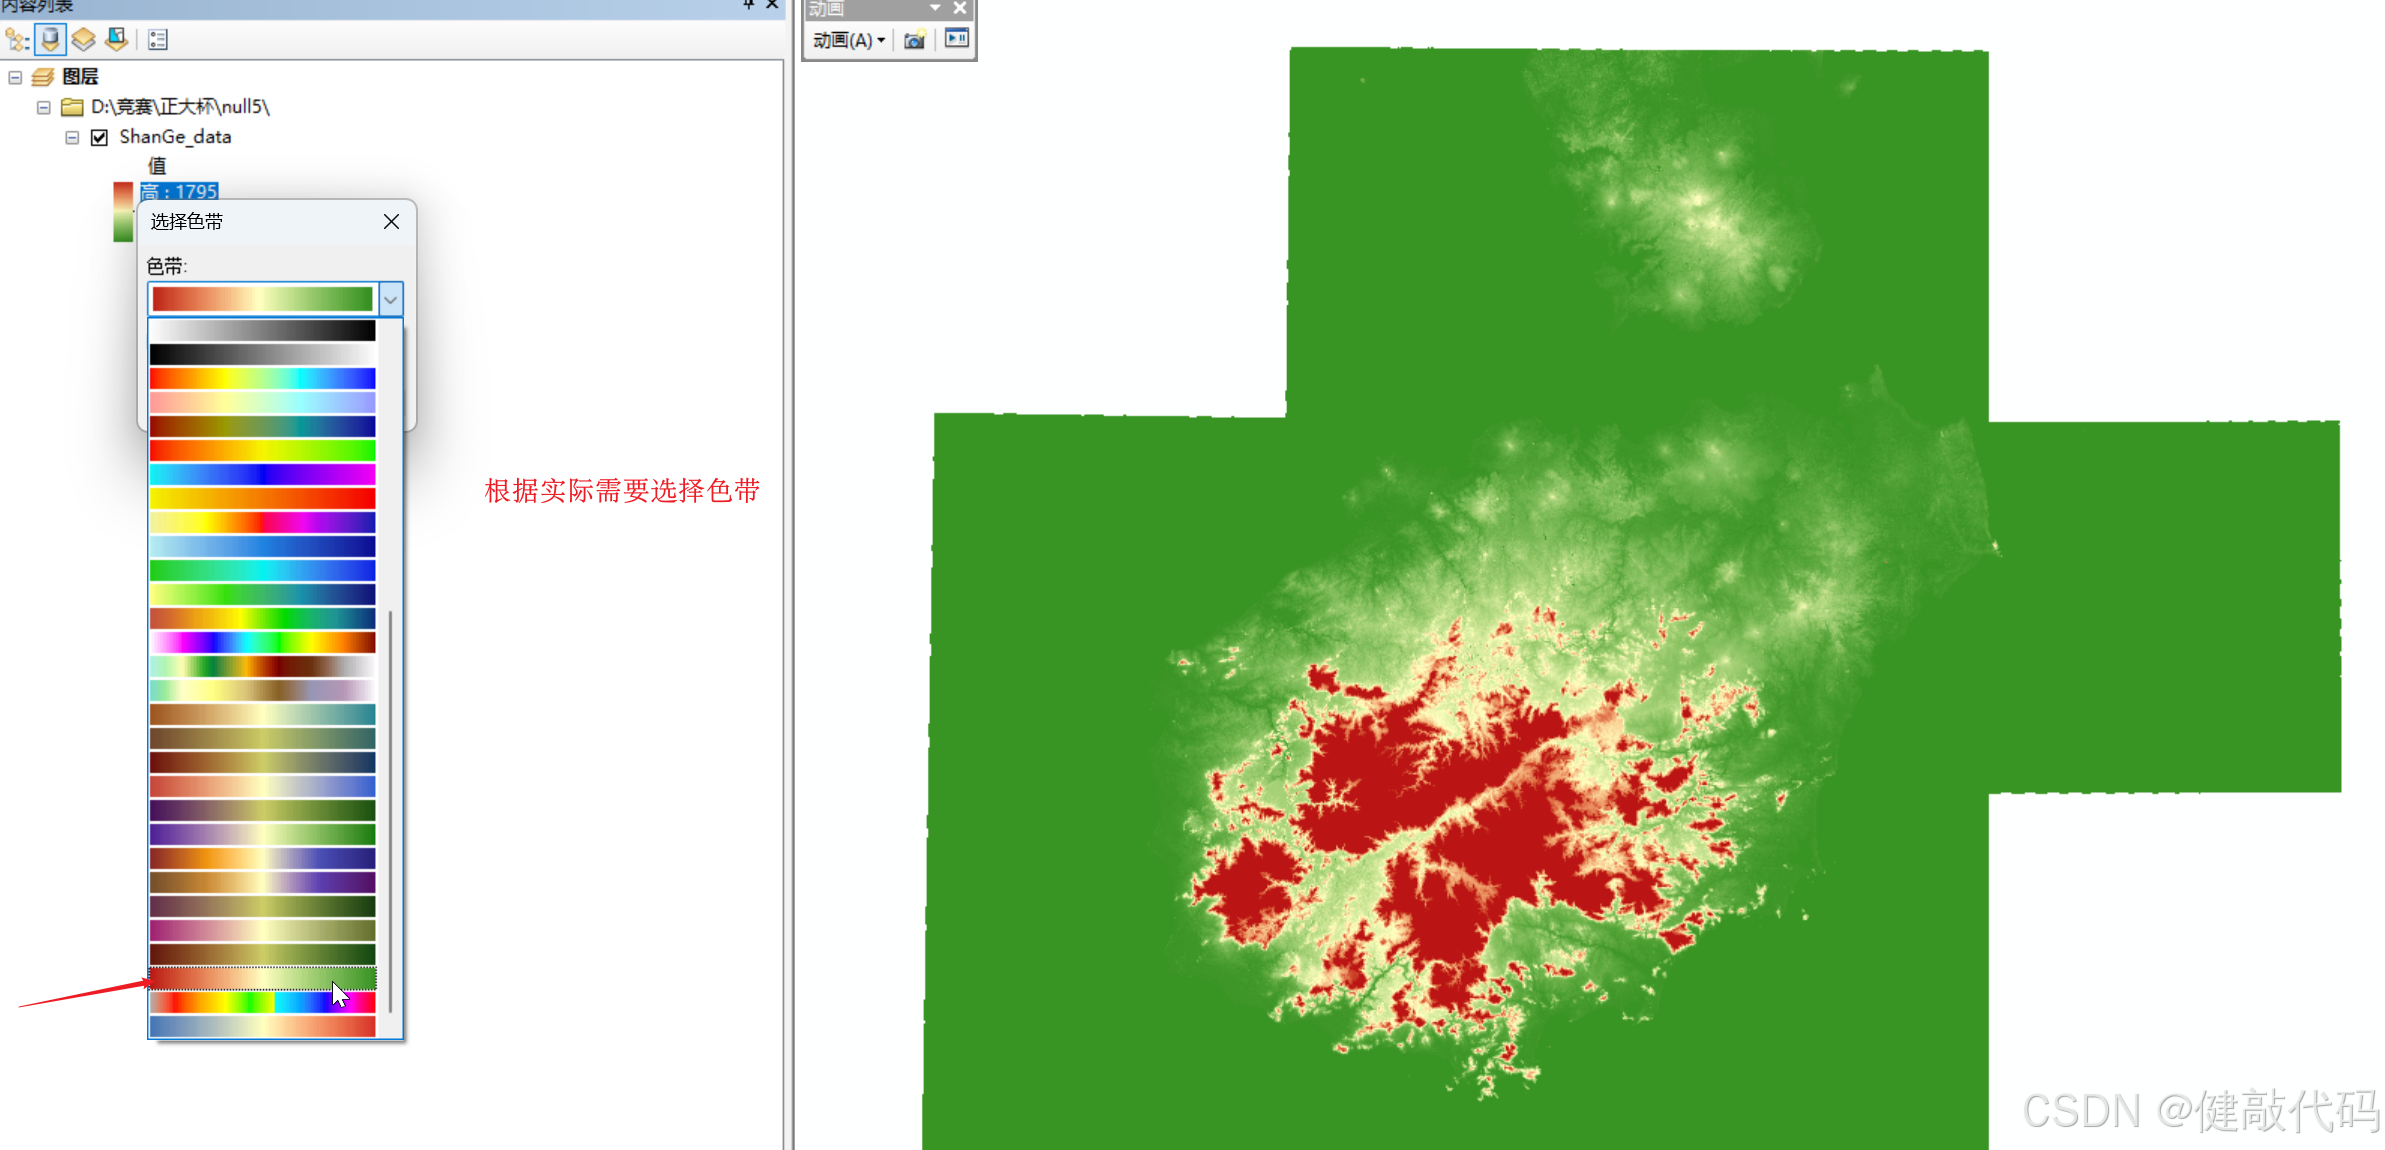
Task: Choose the red-to-green highlighted color ramp
Action: point(262,977)
